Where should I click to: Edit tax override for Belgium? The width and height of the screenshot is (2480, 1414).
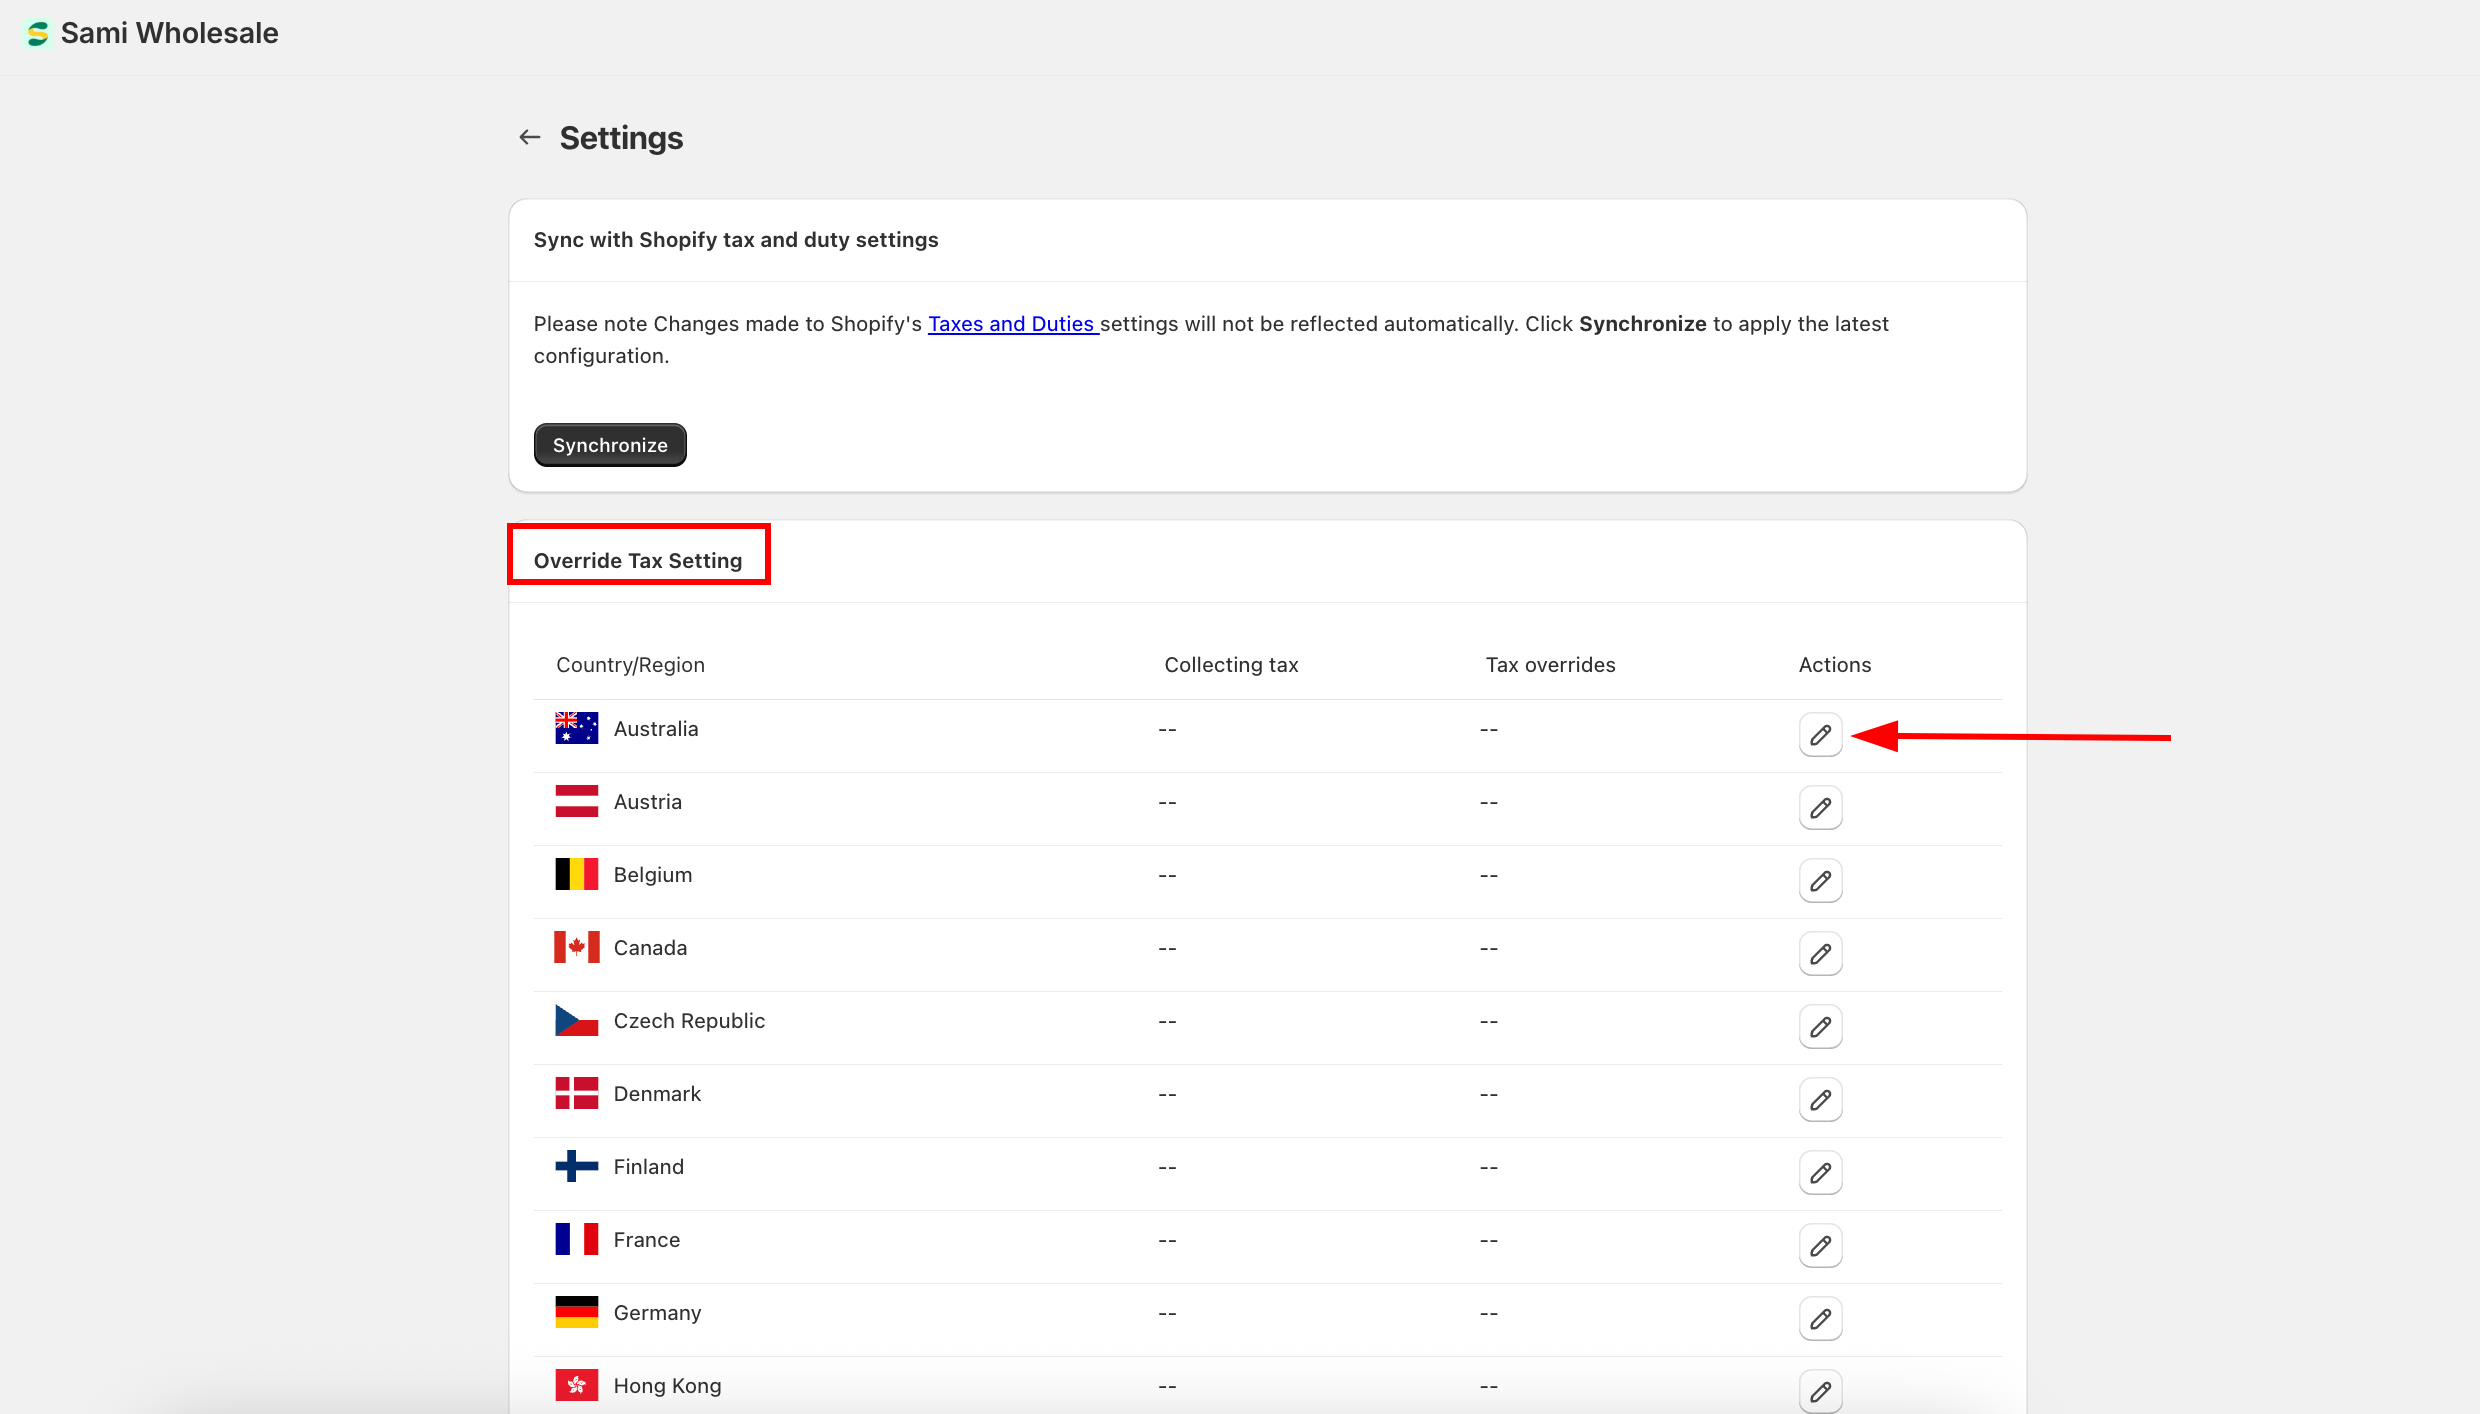[x=1820, y=881]
